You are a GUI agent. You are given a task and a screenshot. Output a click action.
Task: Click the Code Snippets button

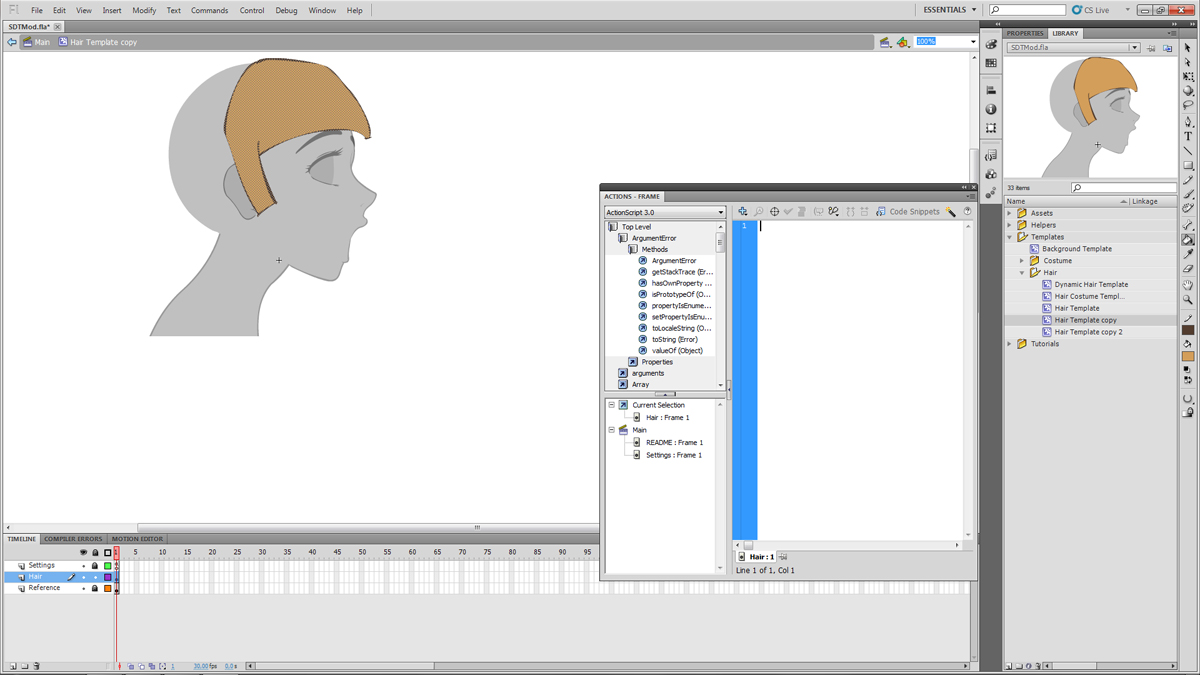click(x=907, y=212)
